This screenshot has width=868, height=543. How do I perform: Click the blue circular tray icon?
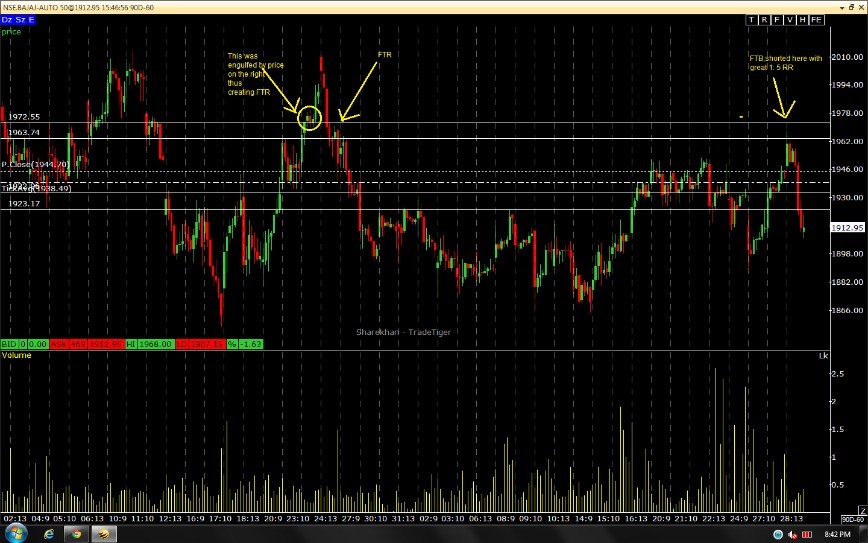point(778,535)
